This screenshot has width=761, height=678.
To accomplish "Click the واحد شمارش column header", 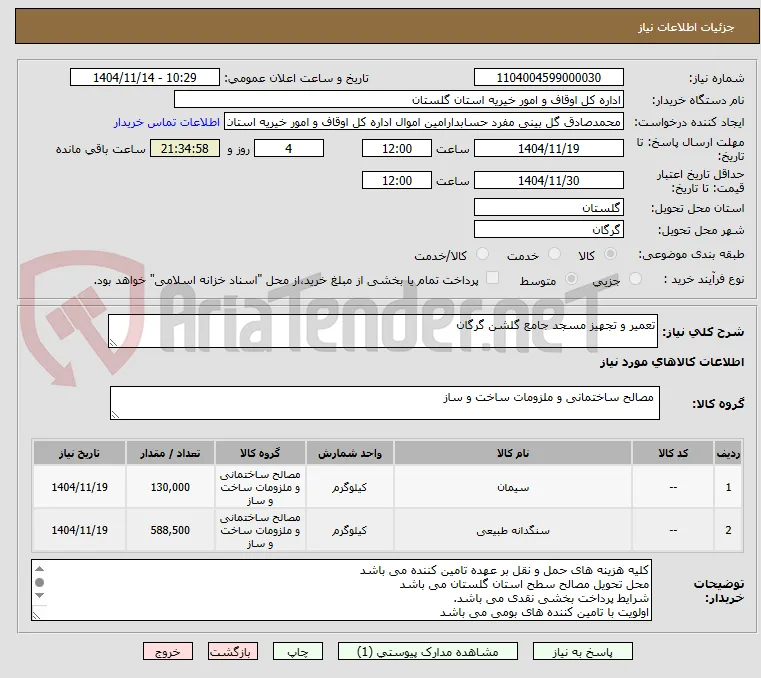I will pos(349,453).
